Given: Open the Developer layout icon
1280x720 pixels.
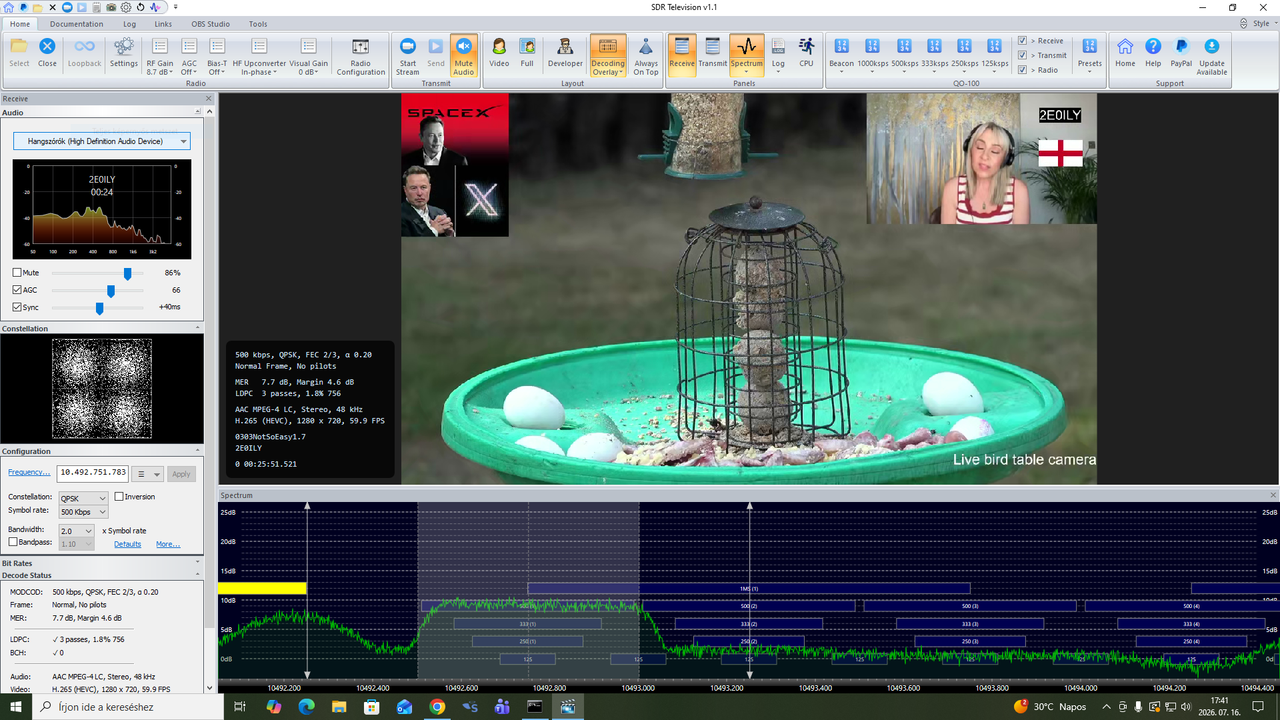Looking at the screenshot, I should (x=565, y=55).
